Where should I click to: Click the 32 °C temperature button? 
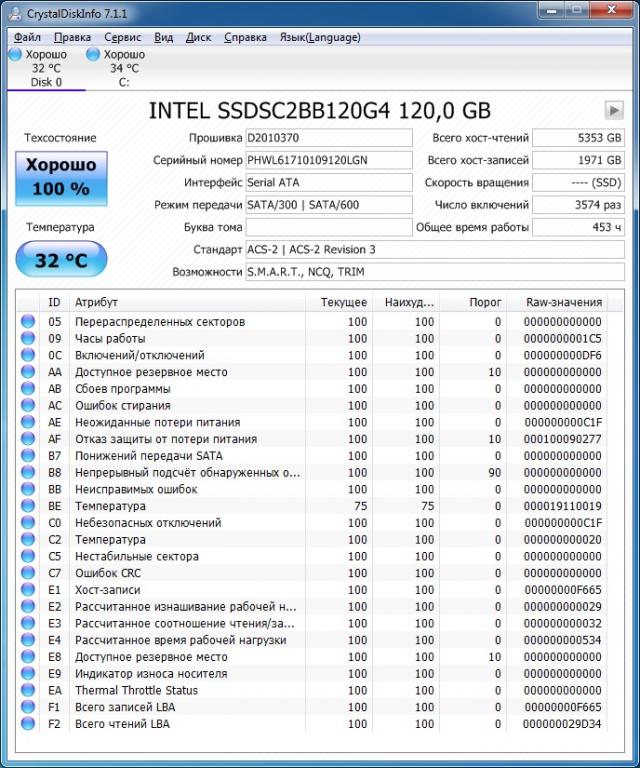tap(61, 259)
